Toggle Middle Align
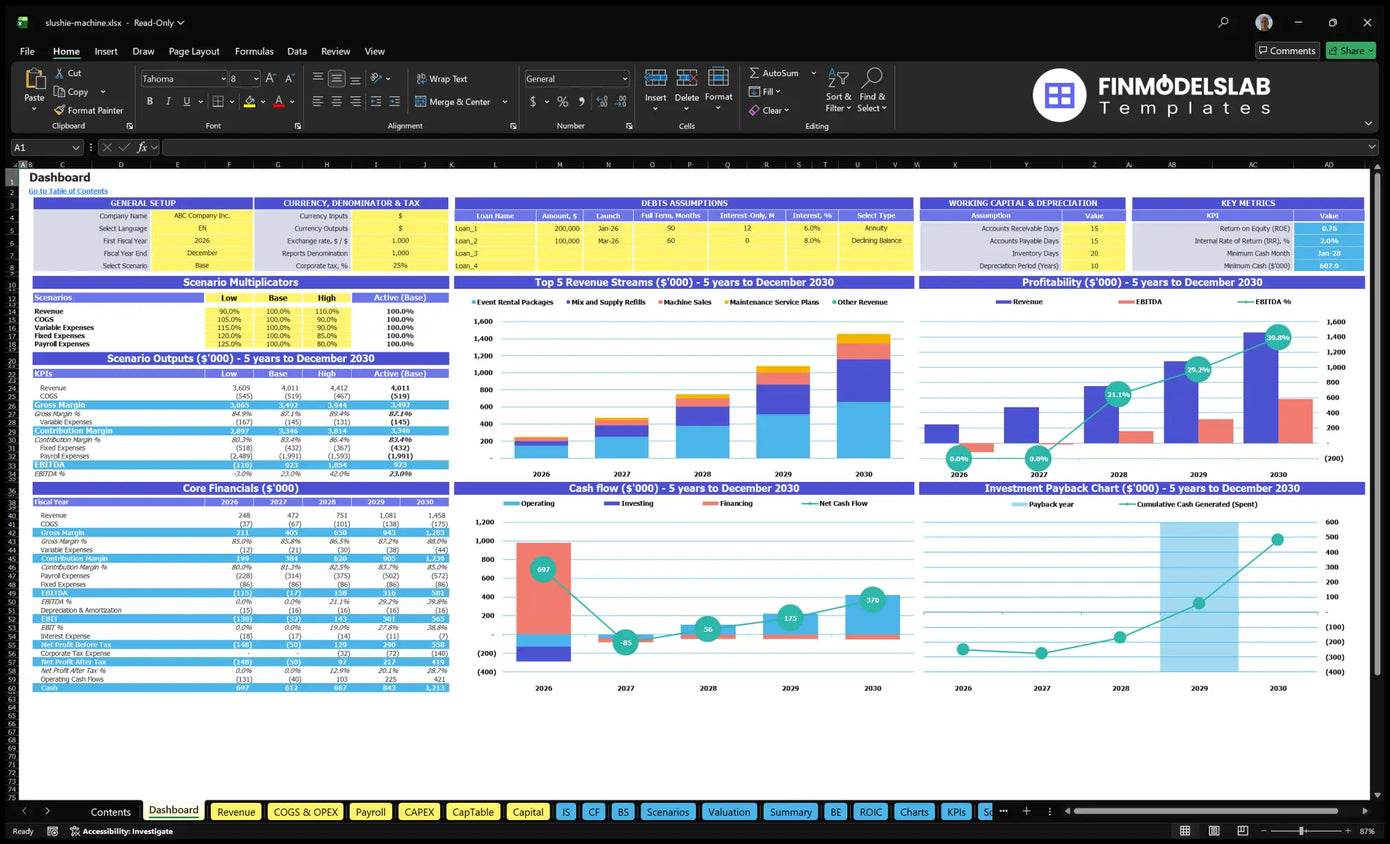This screenshot has width=1390, height=844. click(x=337, y=78)
